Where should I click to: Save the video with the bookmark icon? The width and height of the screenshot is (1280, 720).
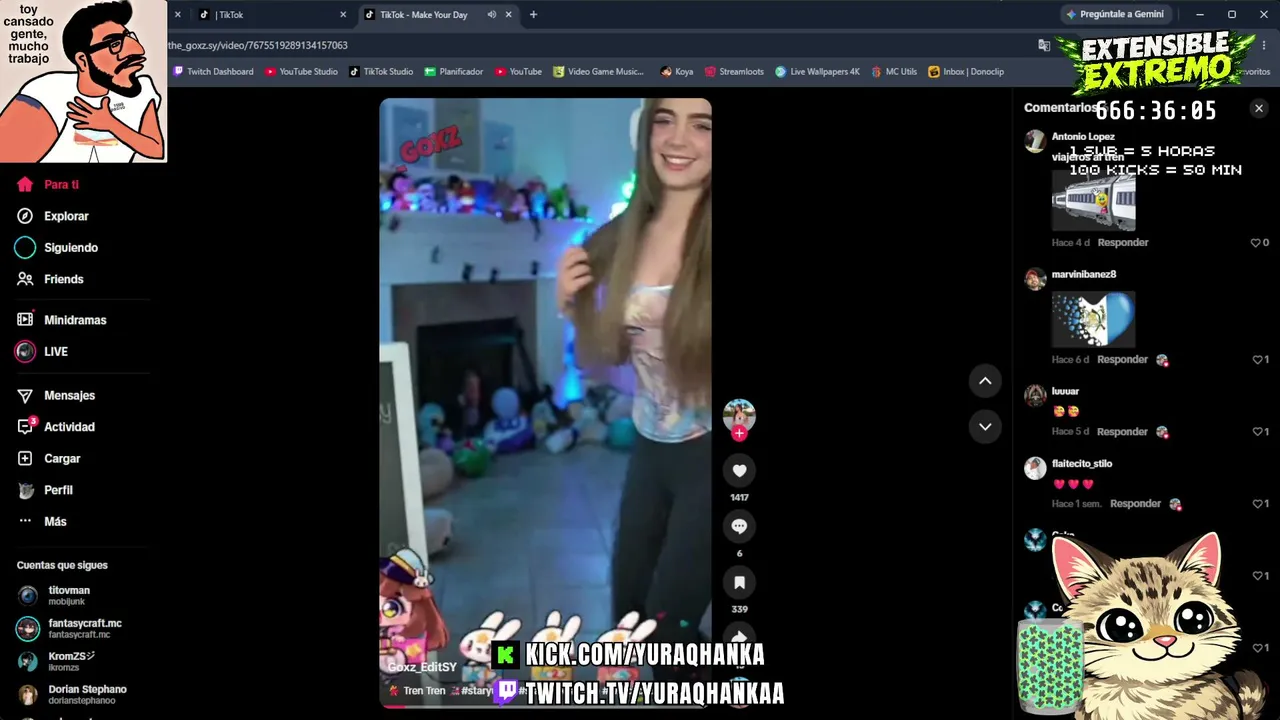(739, 582)
